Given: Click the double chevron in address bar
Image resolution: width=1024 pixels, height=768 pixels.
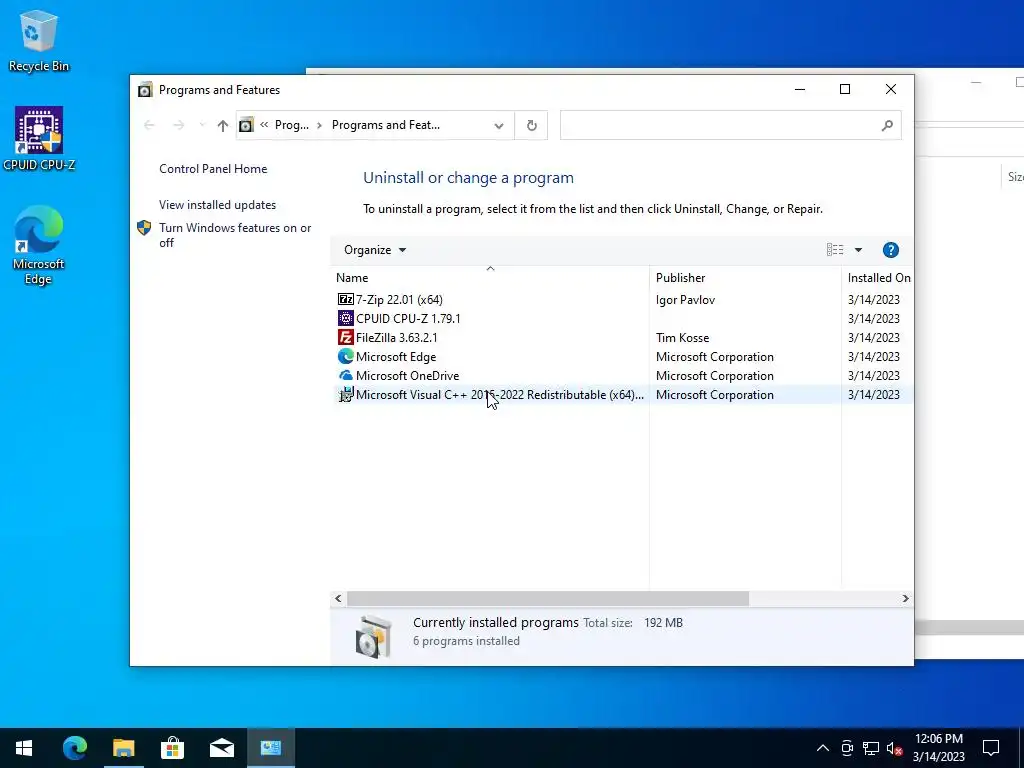Looking at the screenshot, I should [x=264, y=125].
